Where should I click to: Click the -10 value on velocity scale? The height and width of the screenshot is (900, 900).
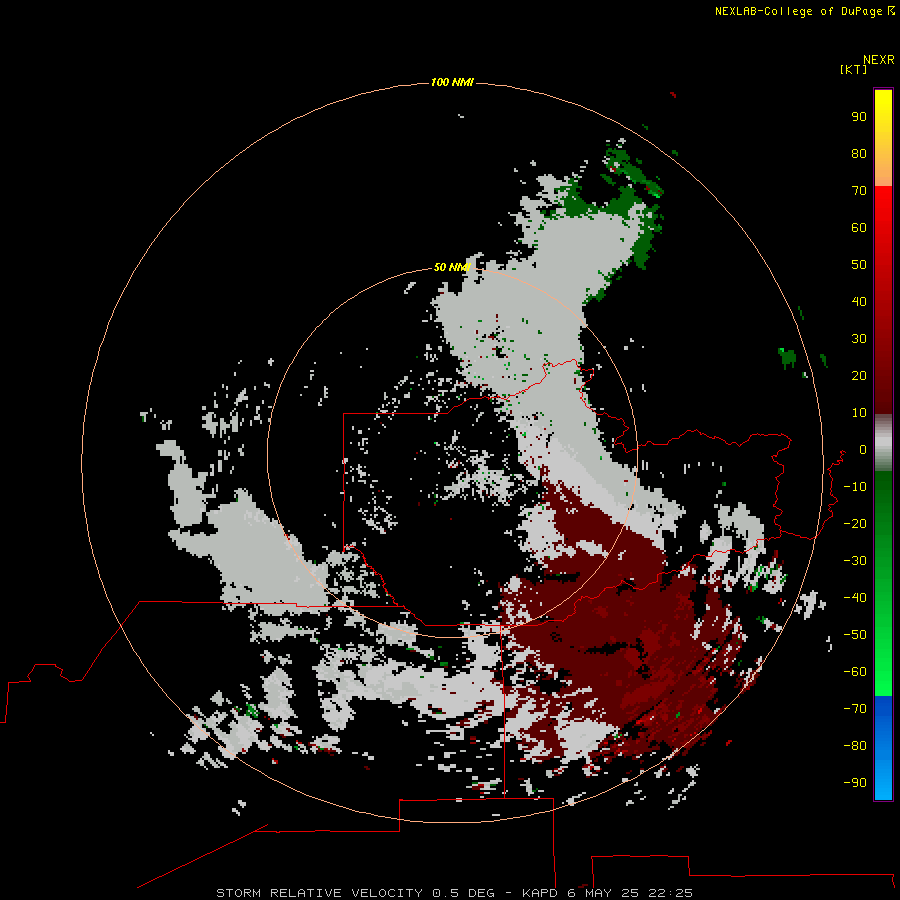click(x=855, y=487)
